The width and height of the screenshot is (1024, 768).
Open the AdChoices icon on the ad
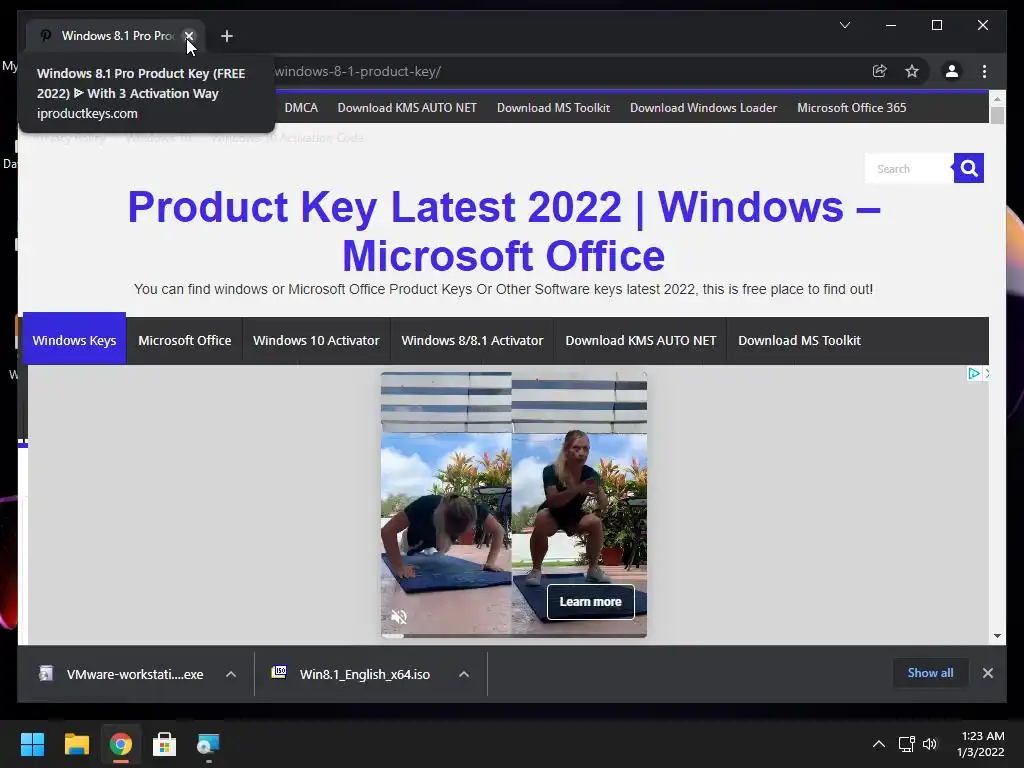tap(974, 374)
